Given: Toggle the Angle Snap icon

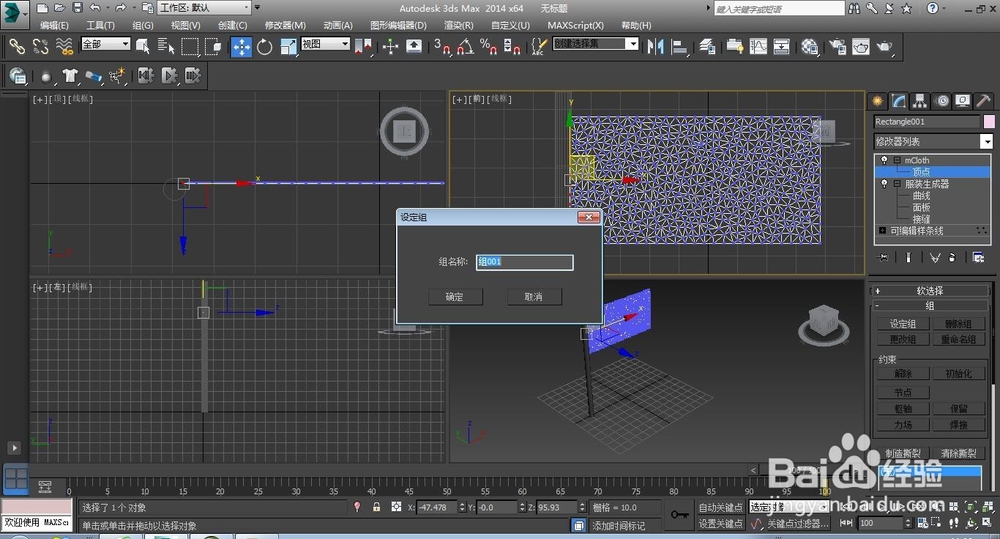Looking at the screenshot, I should coord(466,46).
